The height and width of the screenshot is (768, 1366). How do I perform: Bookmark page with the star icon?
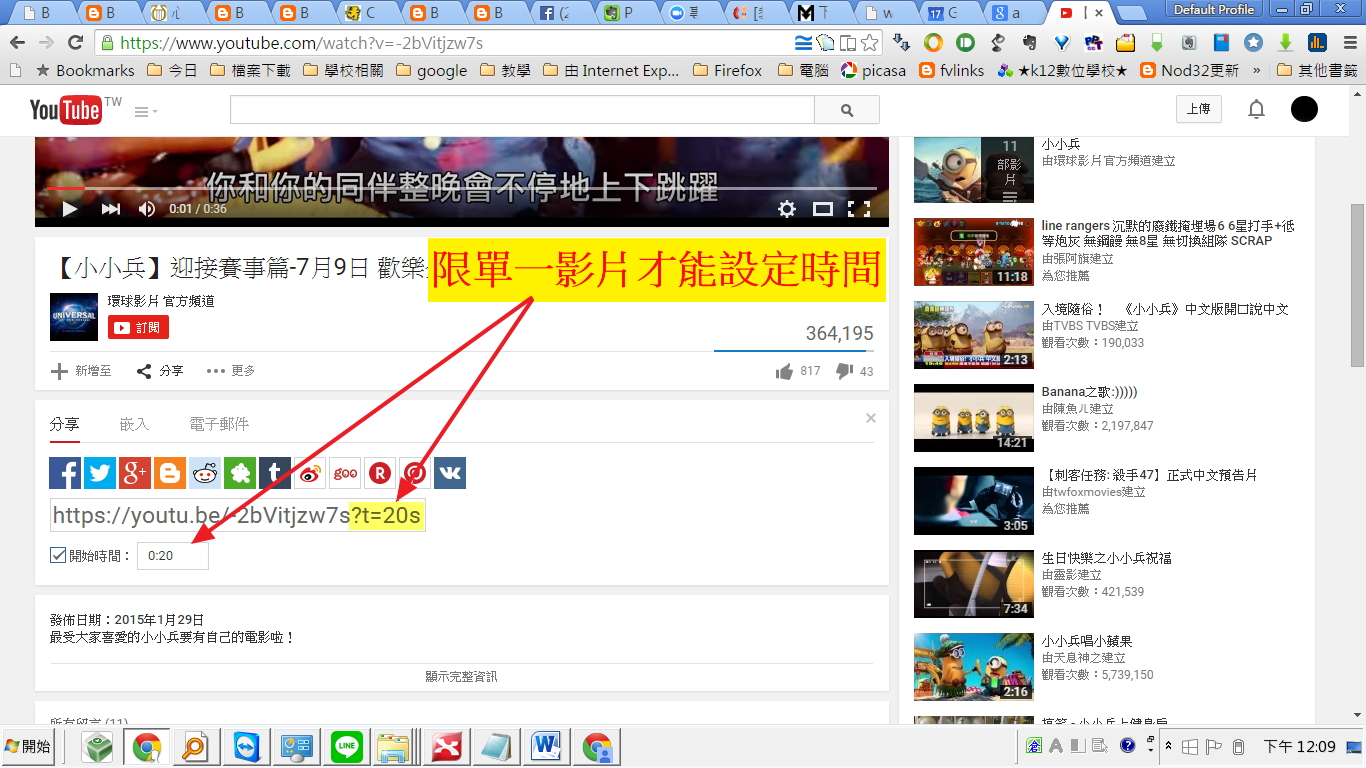coord(870,43)
